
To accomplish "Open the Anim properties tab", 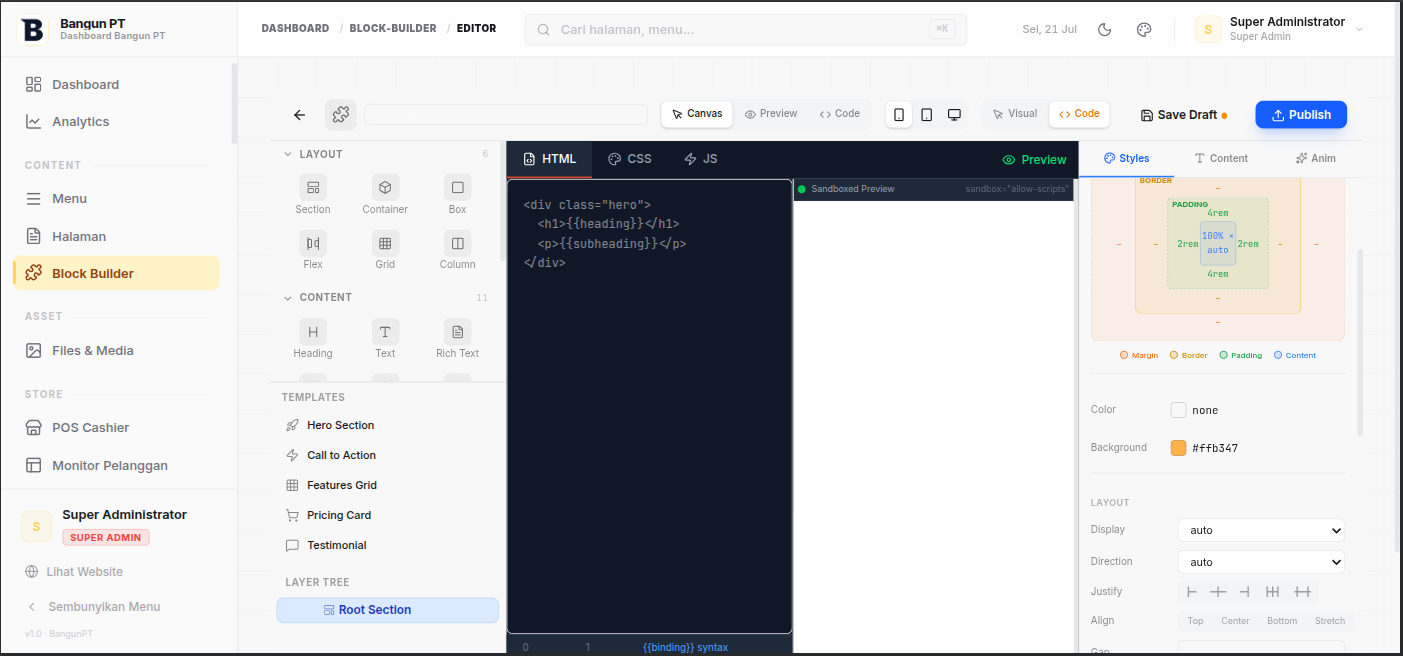I will (x=1315, y=158).
